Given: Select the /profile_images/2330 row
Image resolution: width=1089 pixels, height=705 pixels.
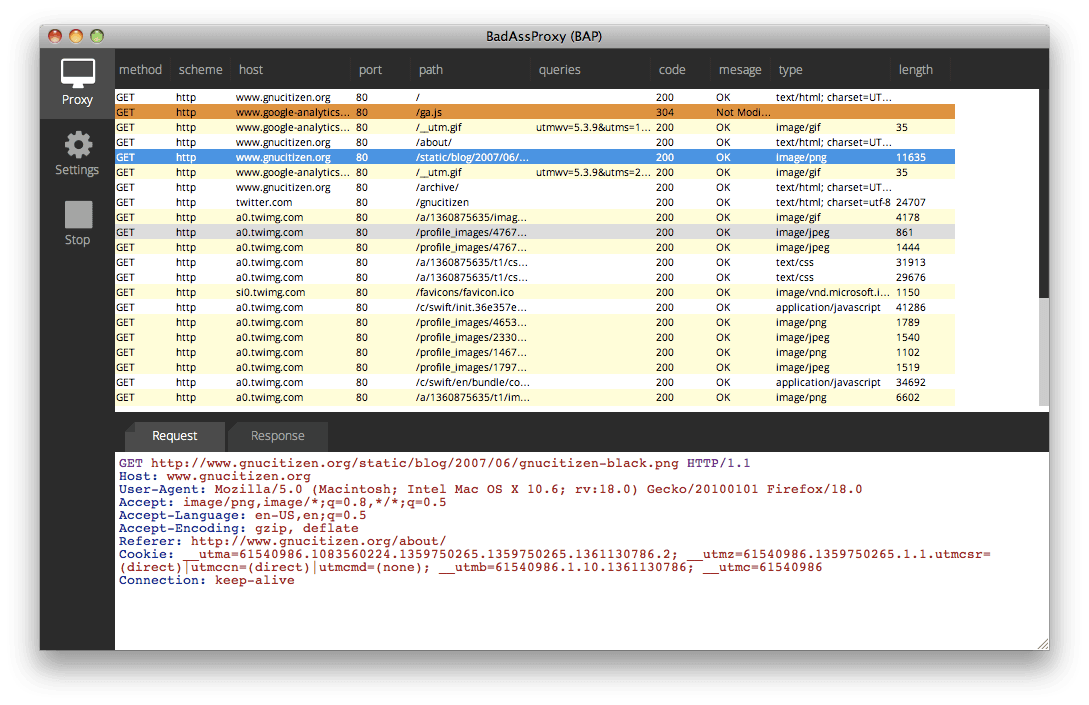Looking at the screenshot, I should click(x=535, y=338).
